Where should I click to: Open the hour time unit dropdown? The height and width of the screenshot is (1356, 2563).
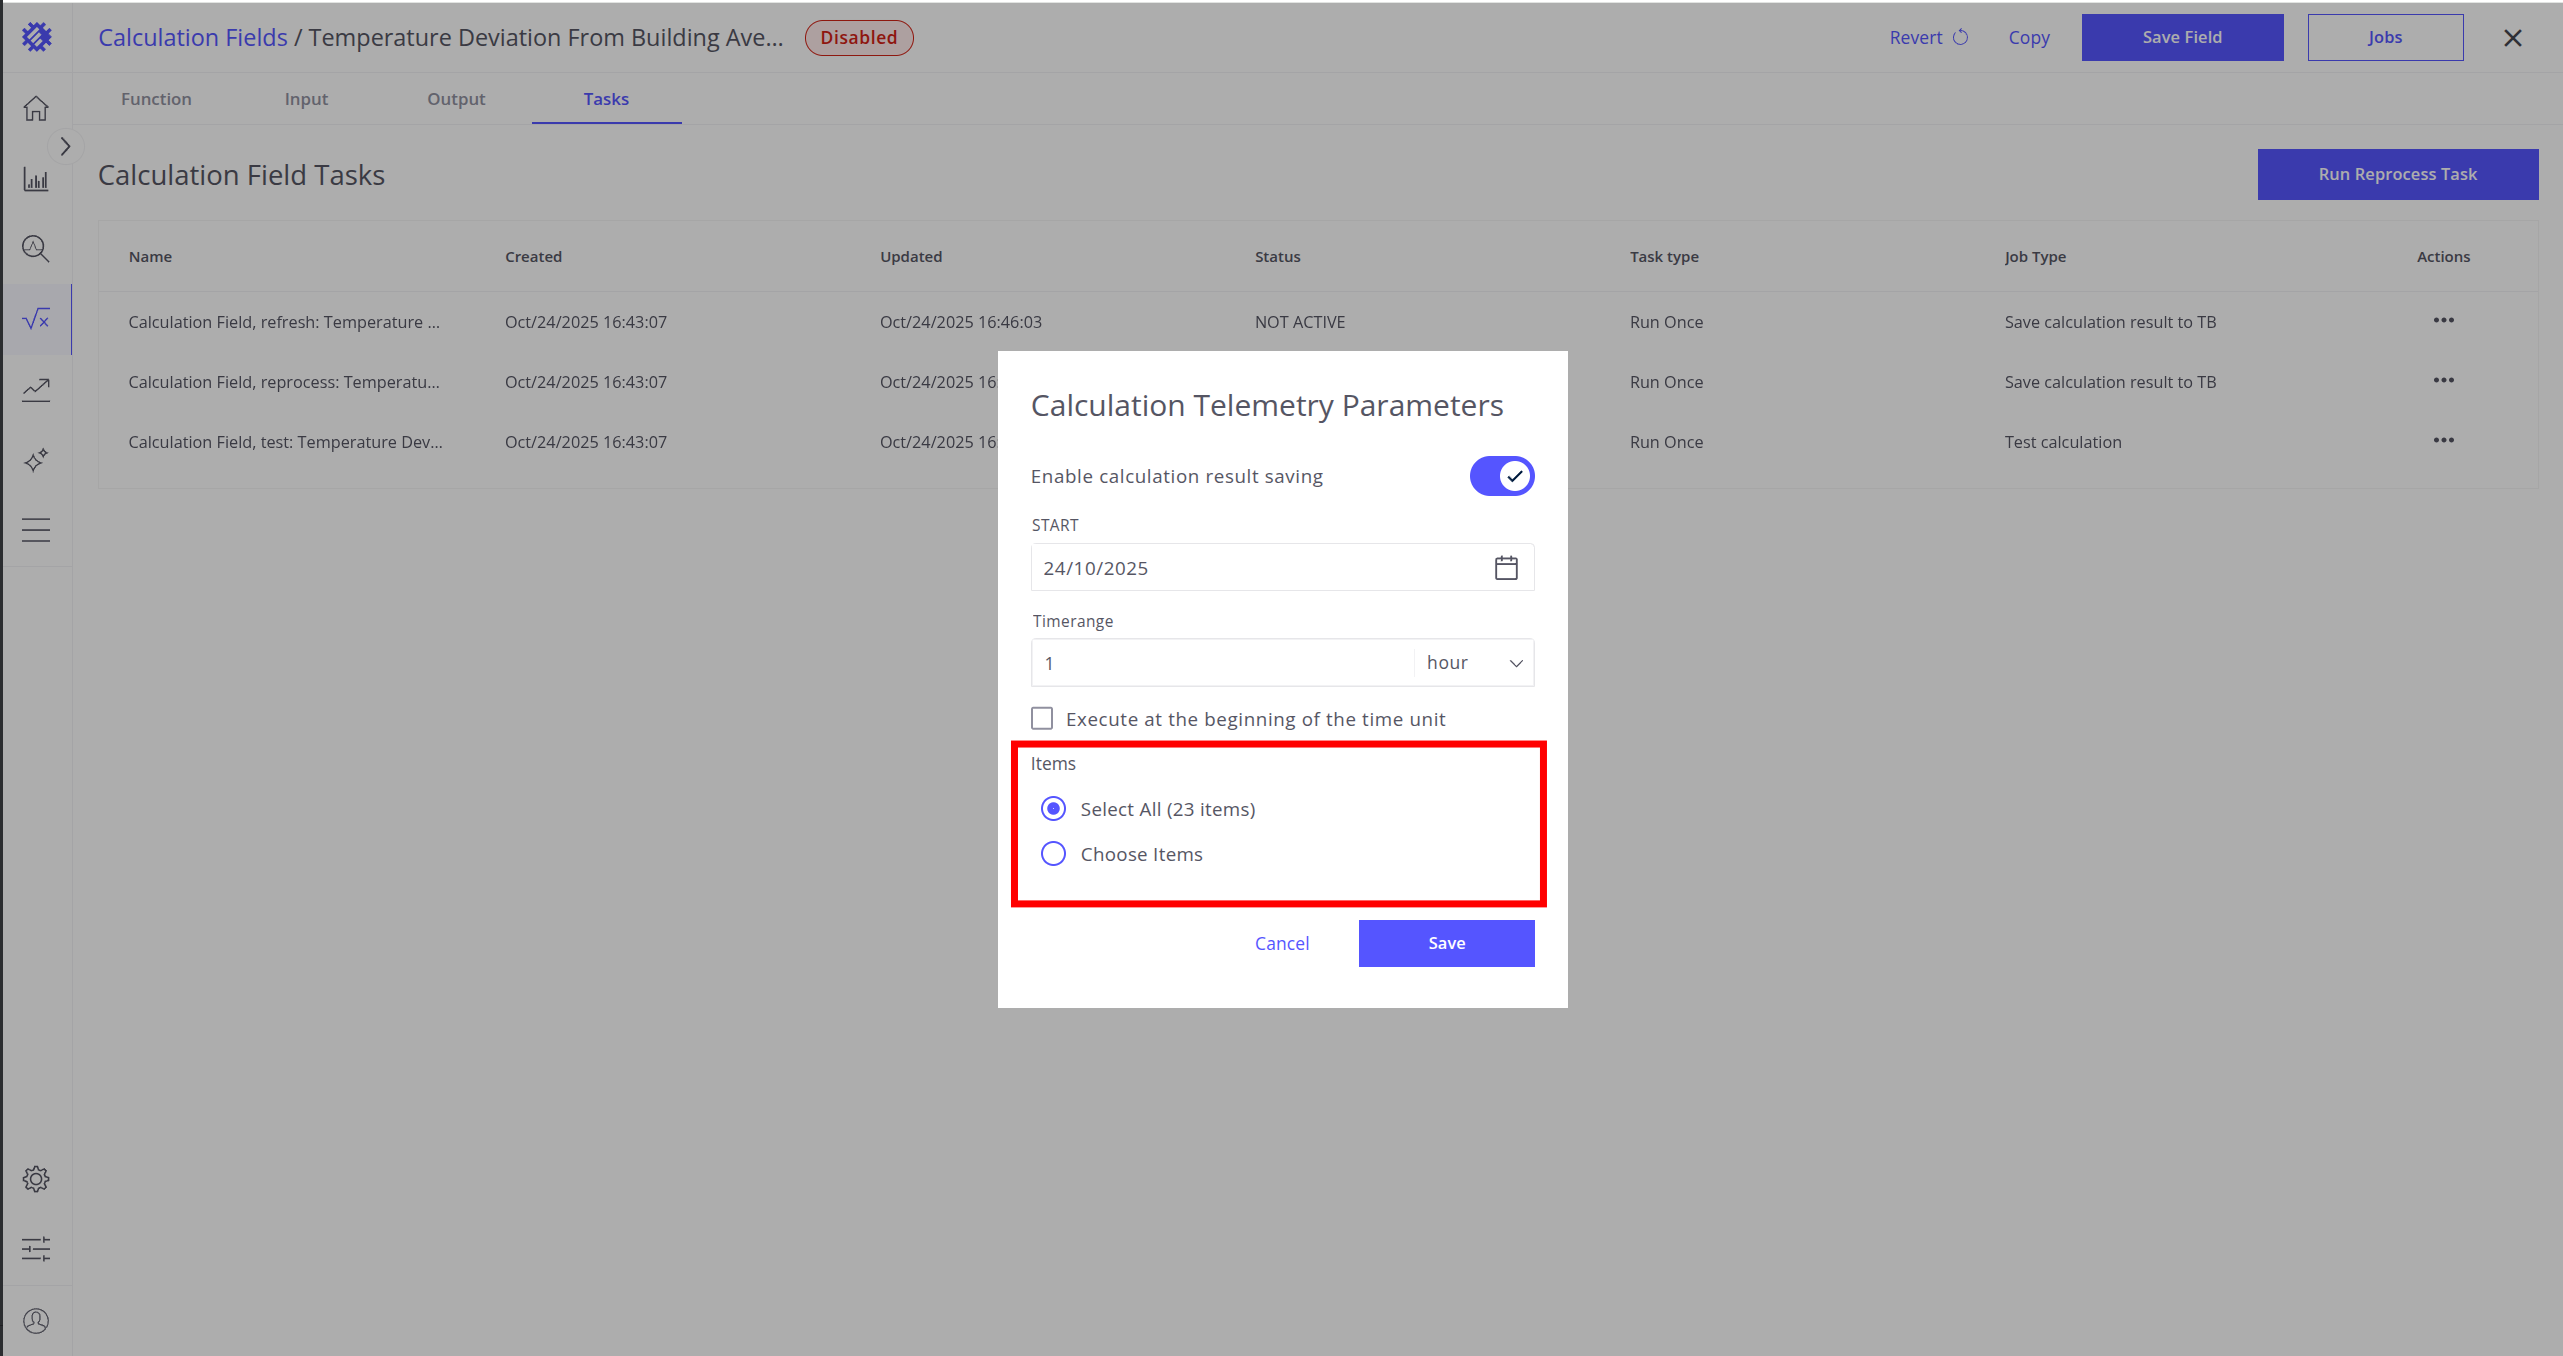(1474, 663)
